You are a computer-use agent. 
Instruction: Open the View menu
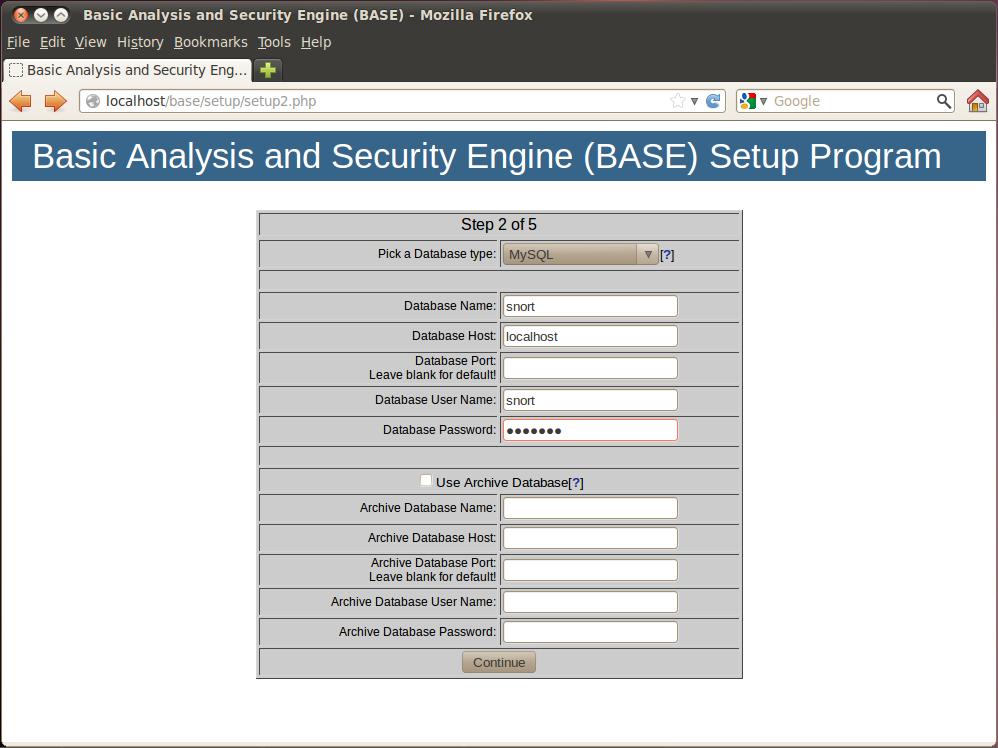coord(90,42)
